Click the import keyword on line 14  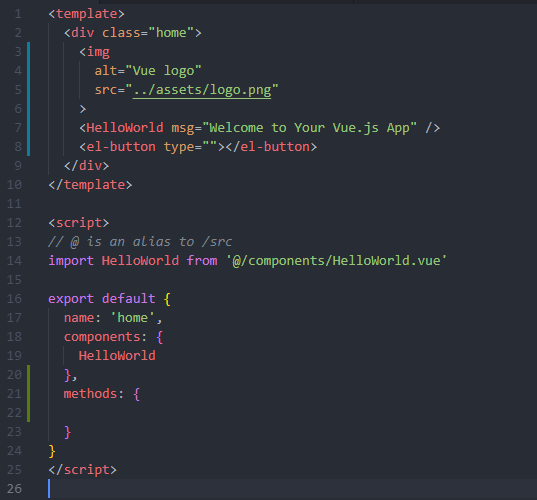(x=71, y=261)
